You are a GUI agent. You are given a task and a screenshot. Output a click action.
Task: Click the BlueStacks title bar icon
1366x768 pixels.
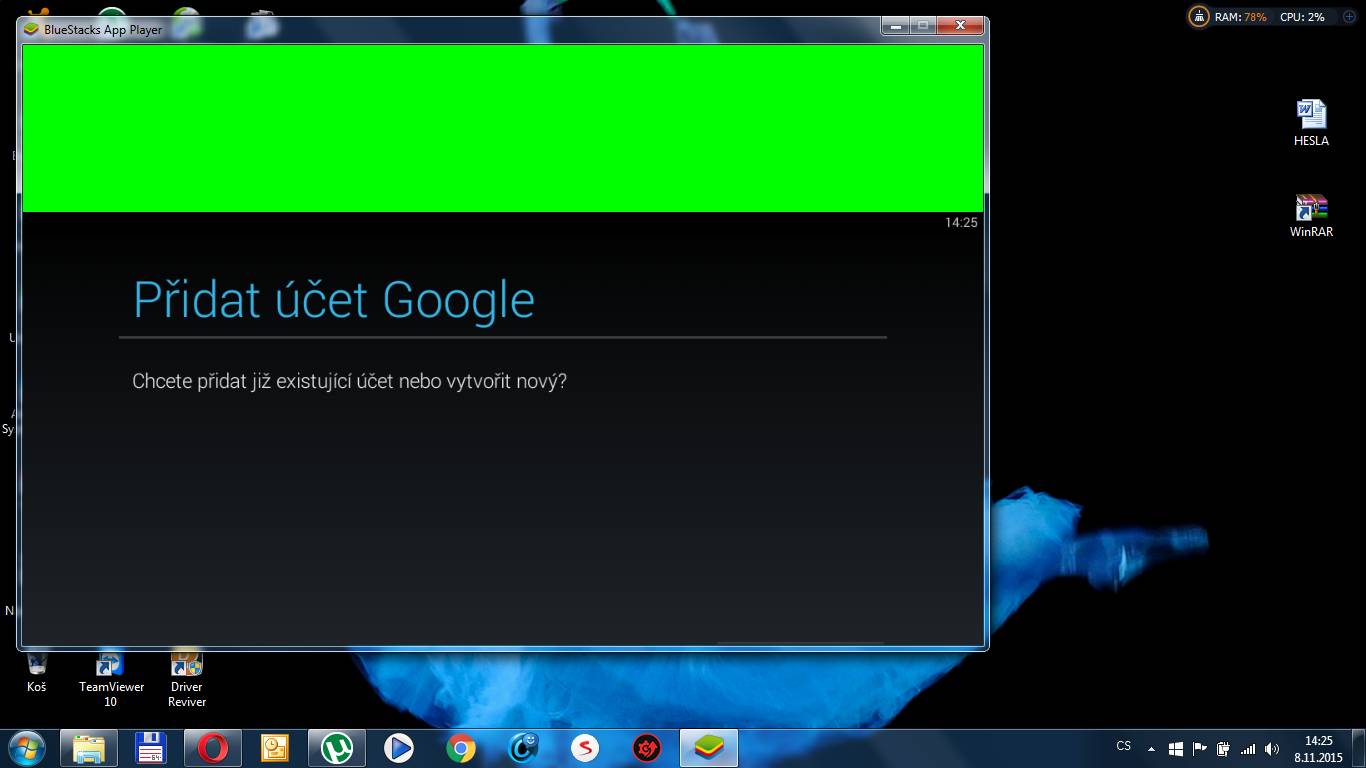(32, 29)
